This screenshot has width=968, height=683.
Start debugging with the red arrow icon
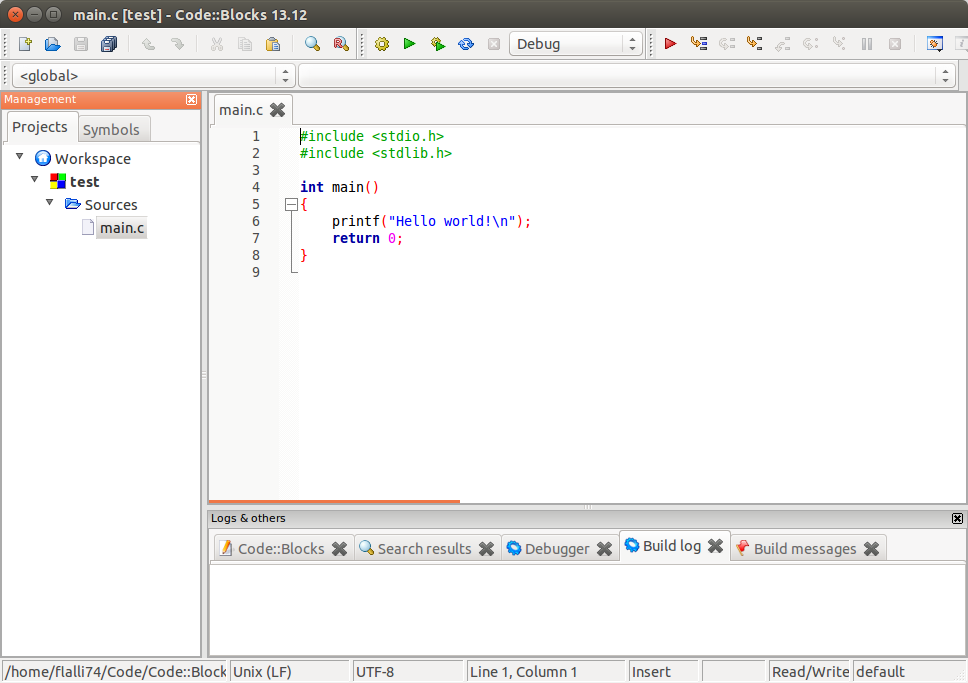[670, 44]
